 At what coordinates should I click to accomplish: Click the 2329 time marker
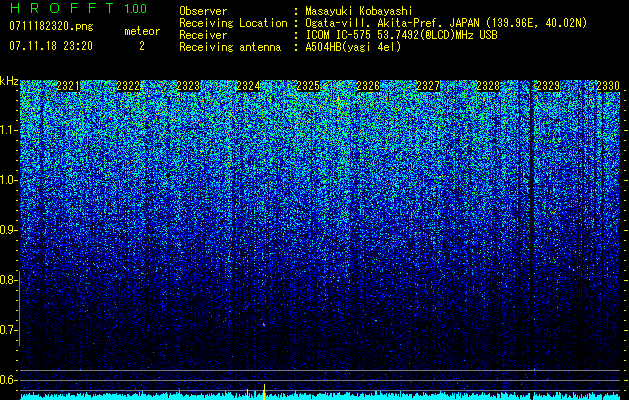pos(548,86)
